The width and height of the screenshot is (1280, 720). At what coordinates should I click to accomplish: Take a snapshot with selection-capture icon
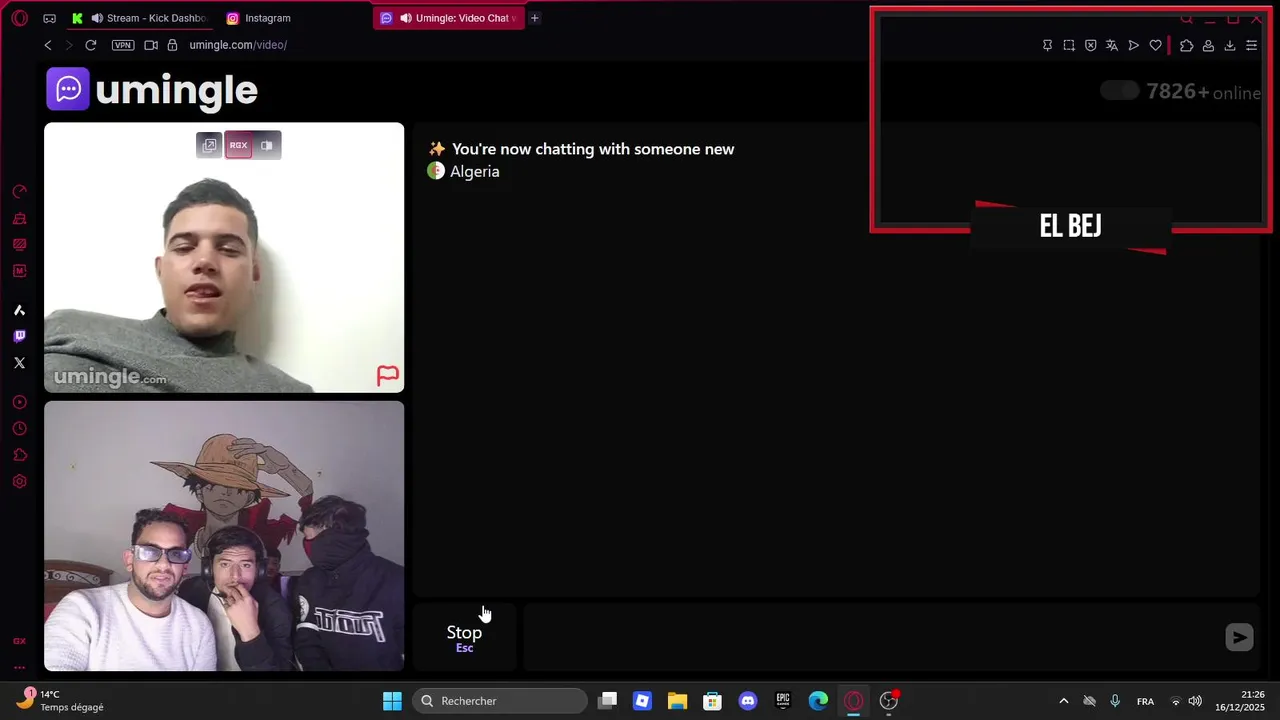point(1069,45)
